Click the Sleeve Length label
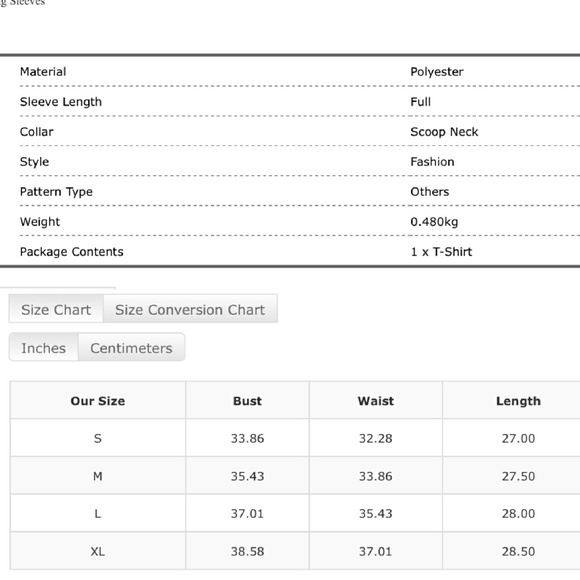Screen dimensions: 580x580 [x=61, y=102]
